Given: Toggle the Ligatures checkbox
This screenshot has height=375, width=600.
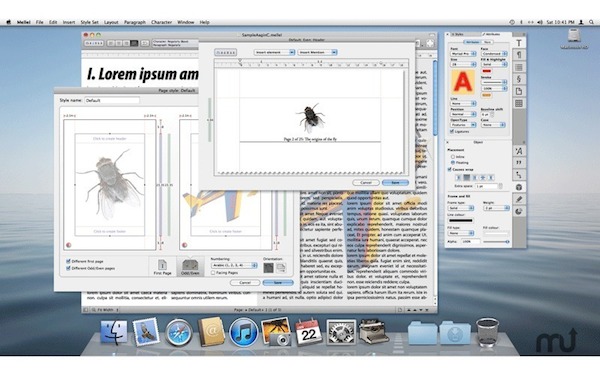Looking at the screenshot, I should [452, 131].
